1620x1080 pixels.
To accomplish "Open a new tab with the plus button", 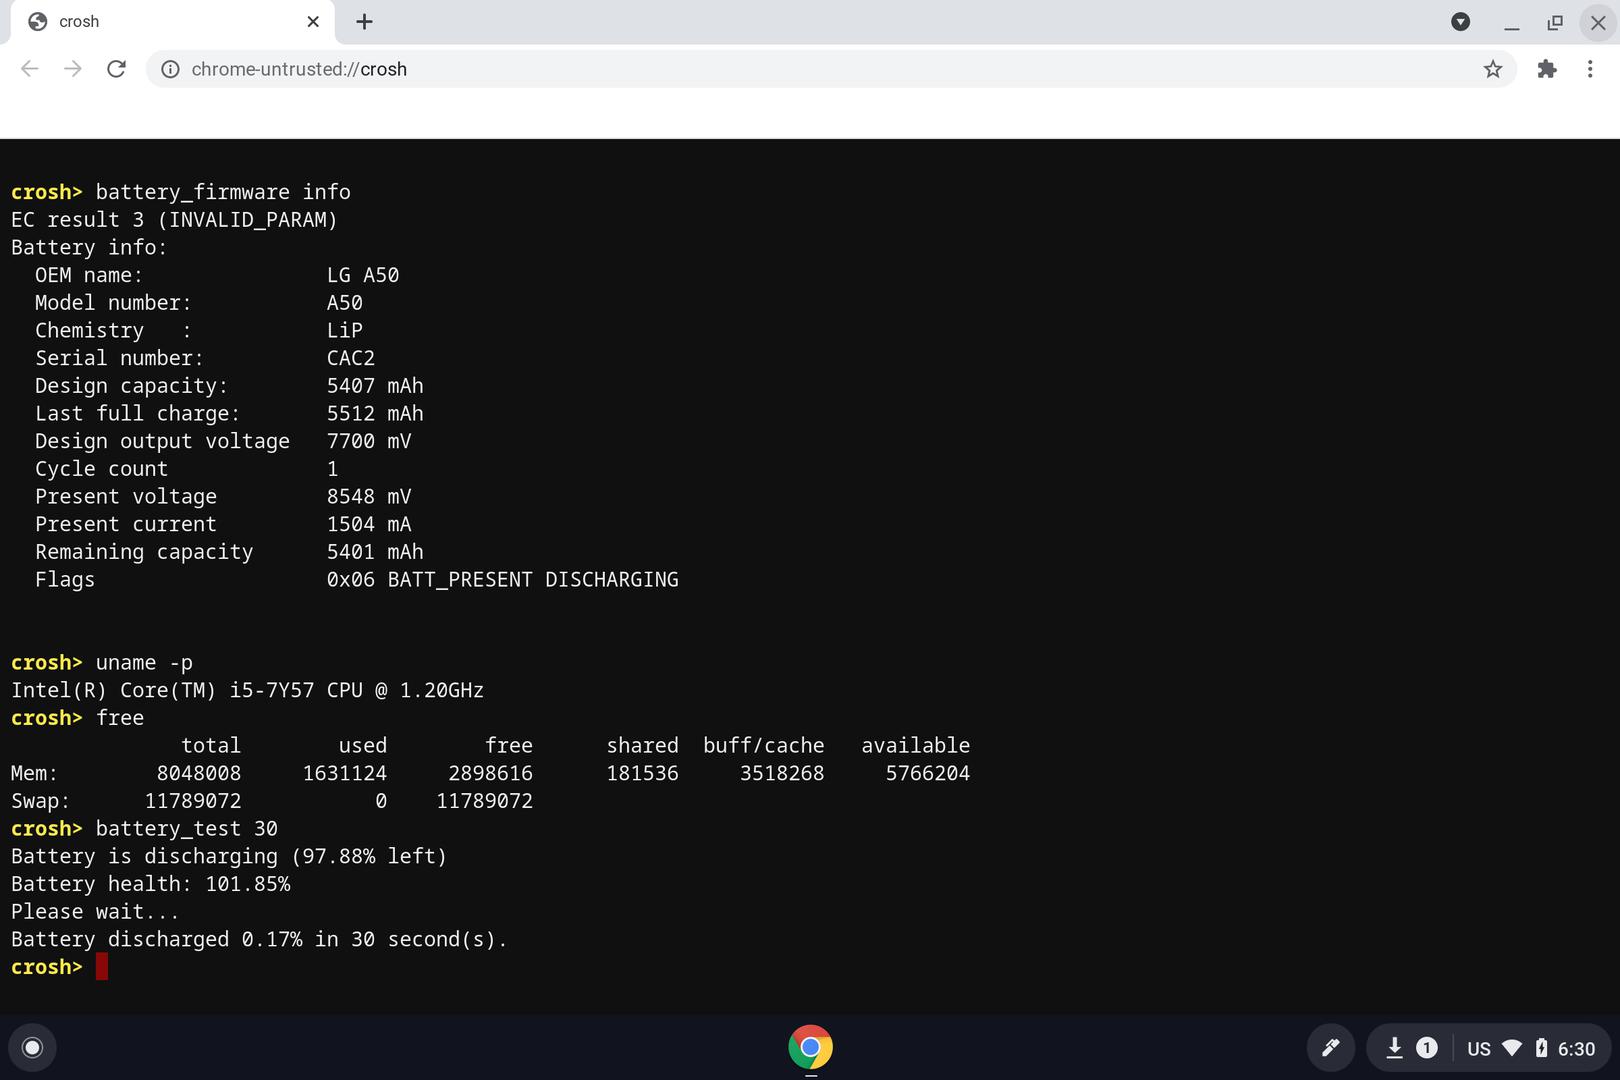I will tap(364, 22).
